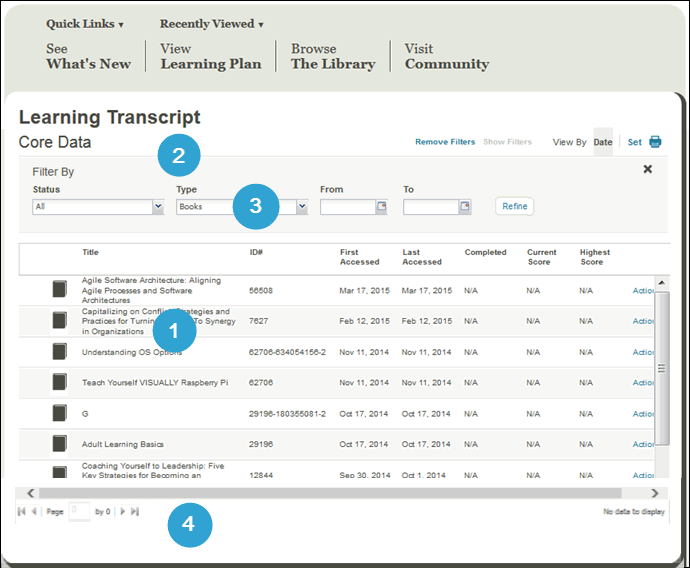This screenshot has width=690, height=568.
Task: Click vertical scrollbar up arrow
Action: tap(661, 282)
